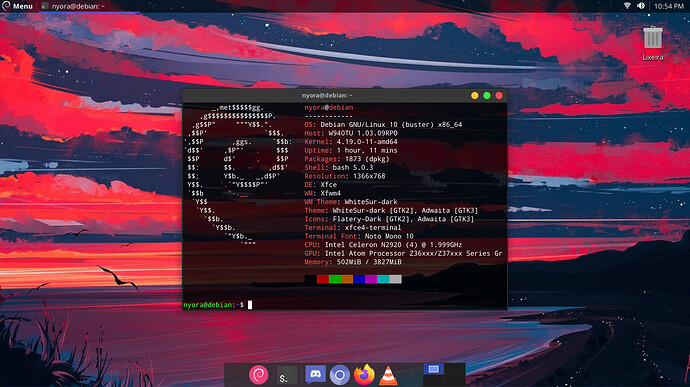
Task: Click the Shell line bash 5.0.3
Action: [339, 167]
